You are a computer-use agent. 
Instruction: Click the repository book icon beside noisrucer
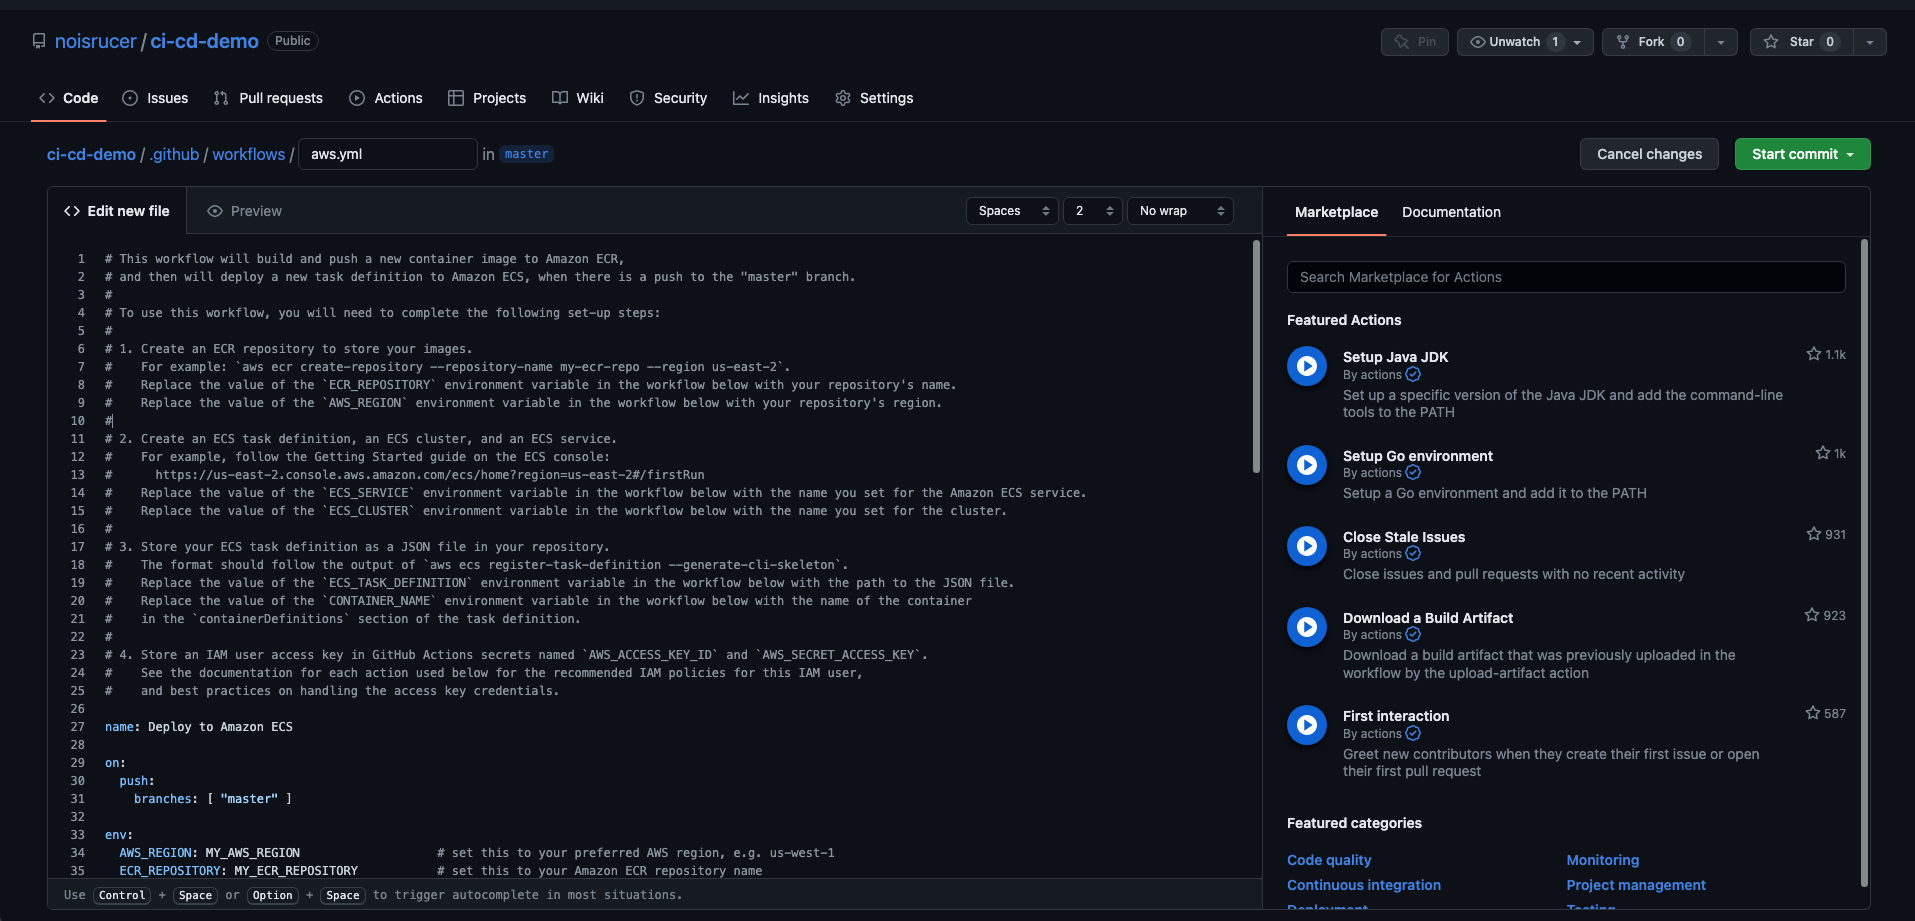click(x=38, y=41)
